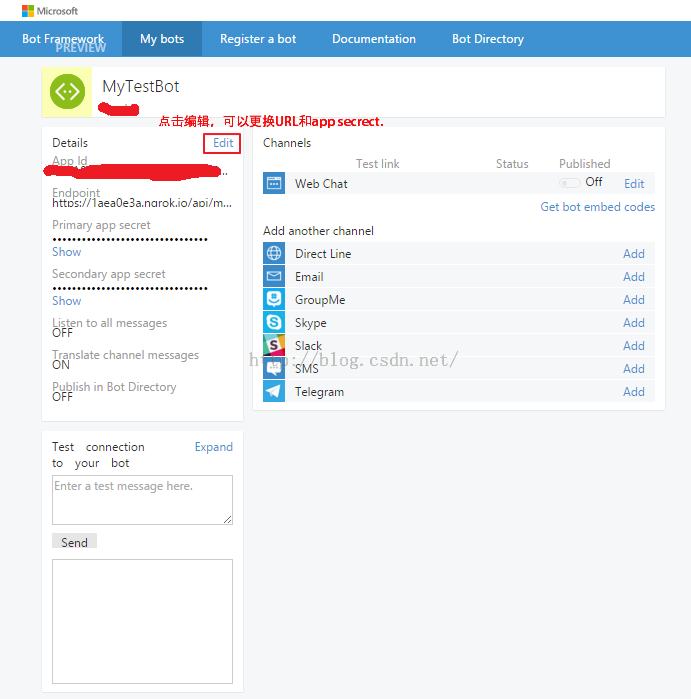Expand the test connection panel
This screenshot has width=691, height=699.
[214, 447]
